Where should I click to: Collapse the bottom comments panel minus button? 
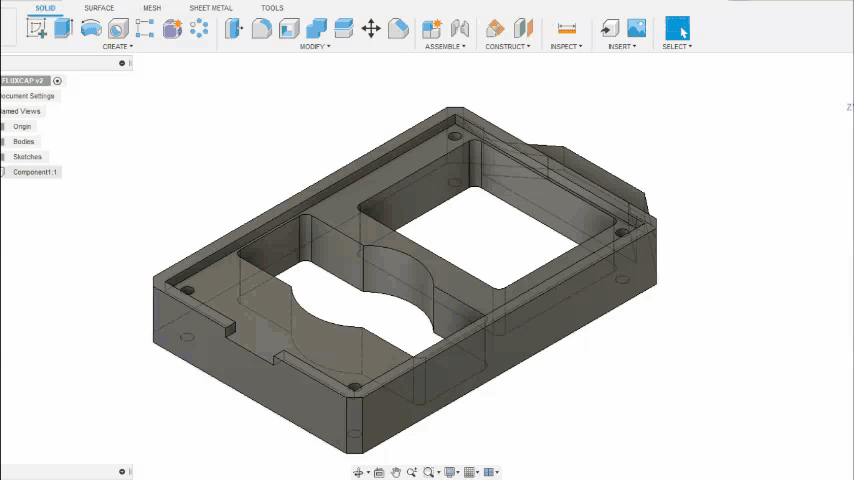coord(122,472)
